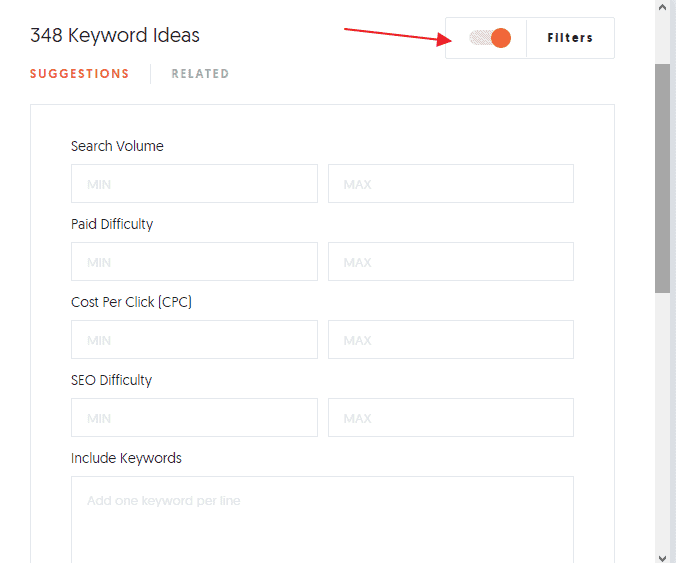The height and width of the screenshot is (563, 676).
Task: Focus the Paid Difficulty MIN field
Action: point(194,262)
